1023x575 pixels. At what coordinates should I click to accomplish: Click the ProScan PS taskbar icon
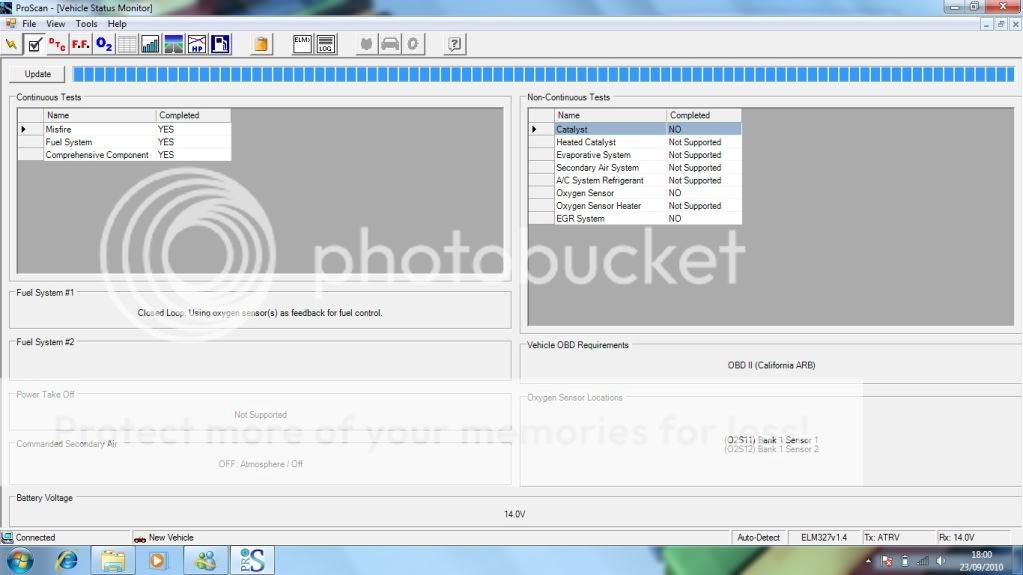[252, 561]
